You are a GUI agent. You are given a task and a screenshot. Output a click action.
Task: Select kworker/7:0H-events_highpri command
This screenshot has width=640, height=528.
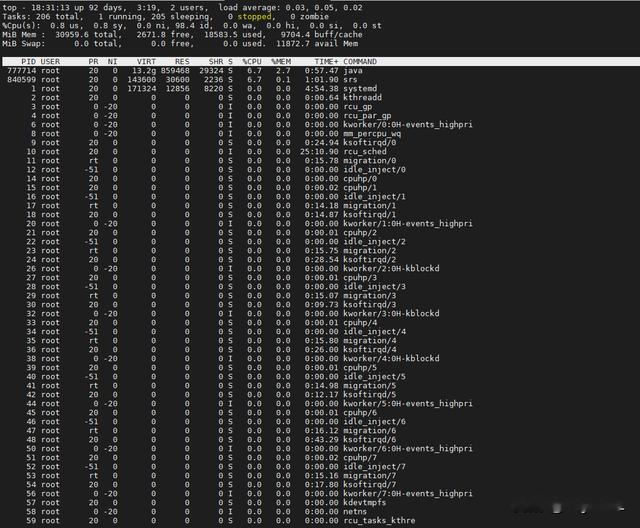(408, 493)
